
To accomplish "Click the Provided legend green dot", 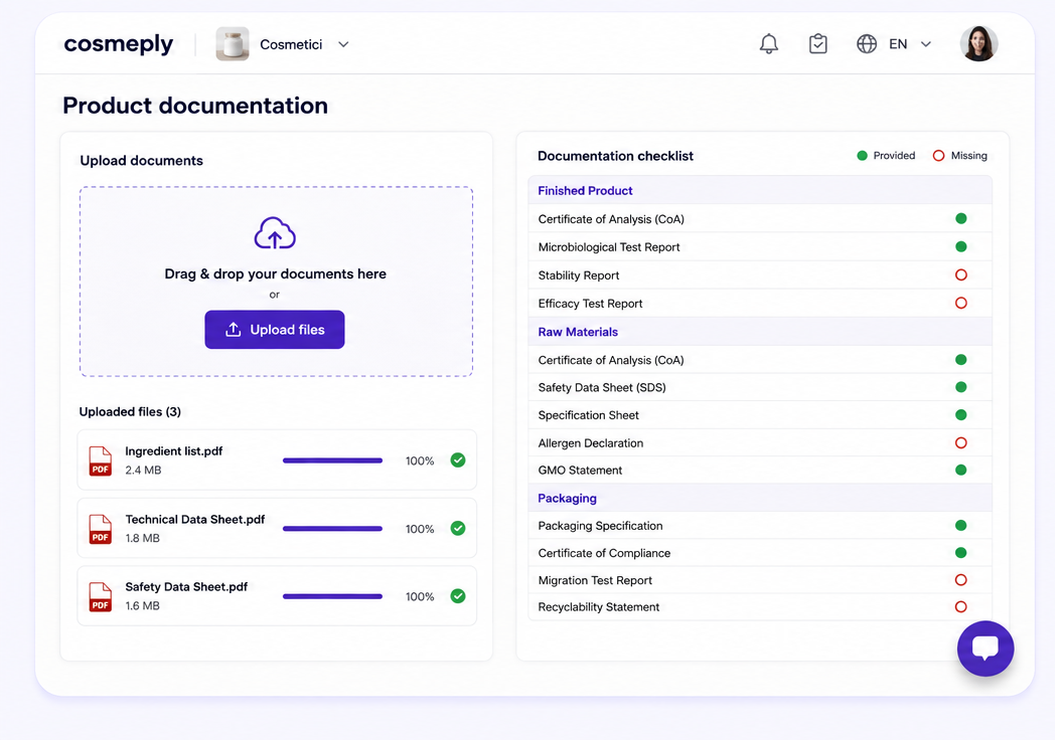I will (862, 155).
